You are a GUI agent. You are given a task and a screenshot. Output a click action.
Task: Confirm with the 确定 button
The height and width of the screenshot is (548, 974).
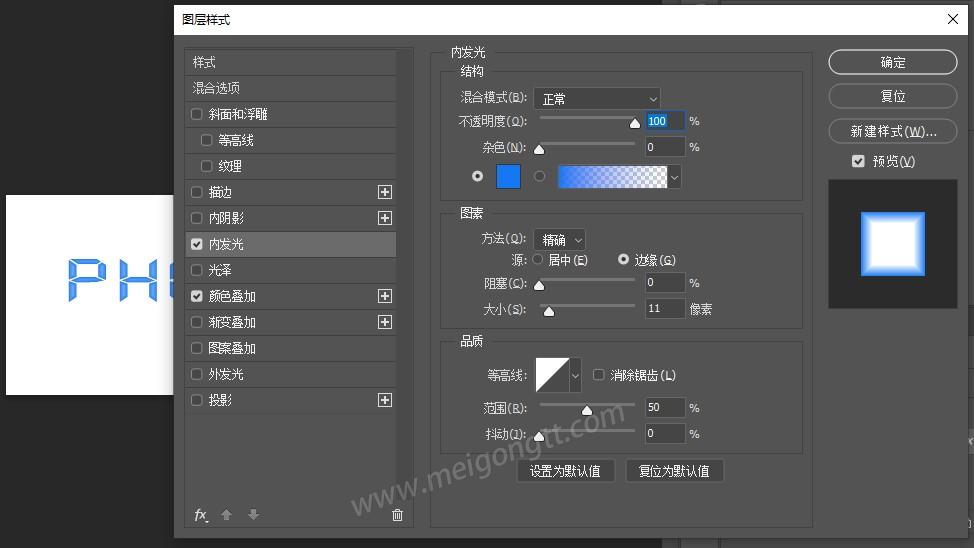click(893, 62)
